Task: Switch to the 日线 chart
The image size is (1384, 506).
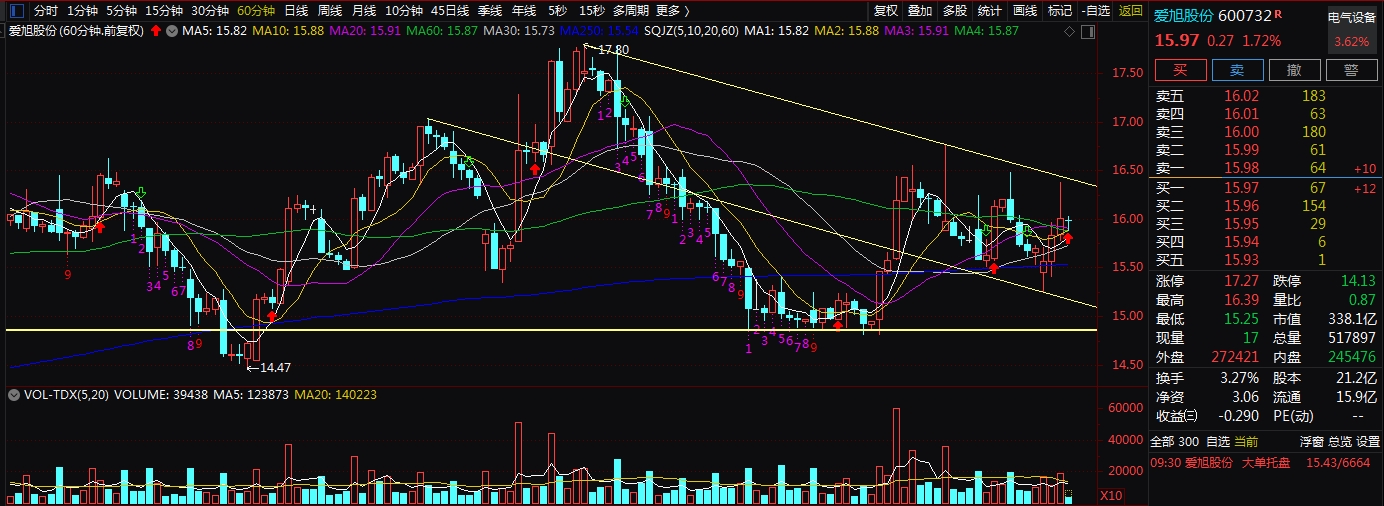Action: click(x=296, y=10)
